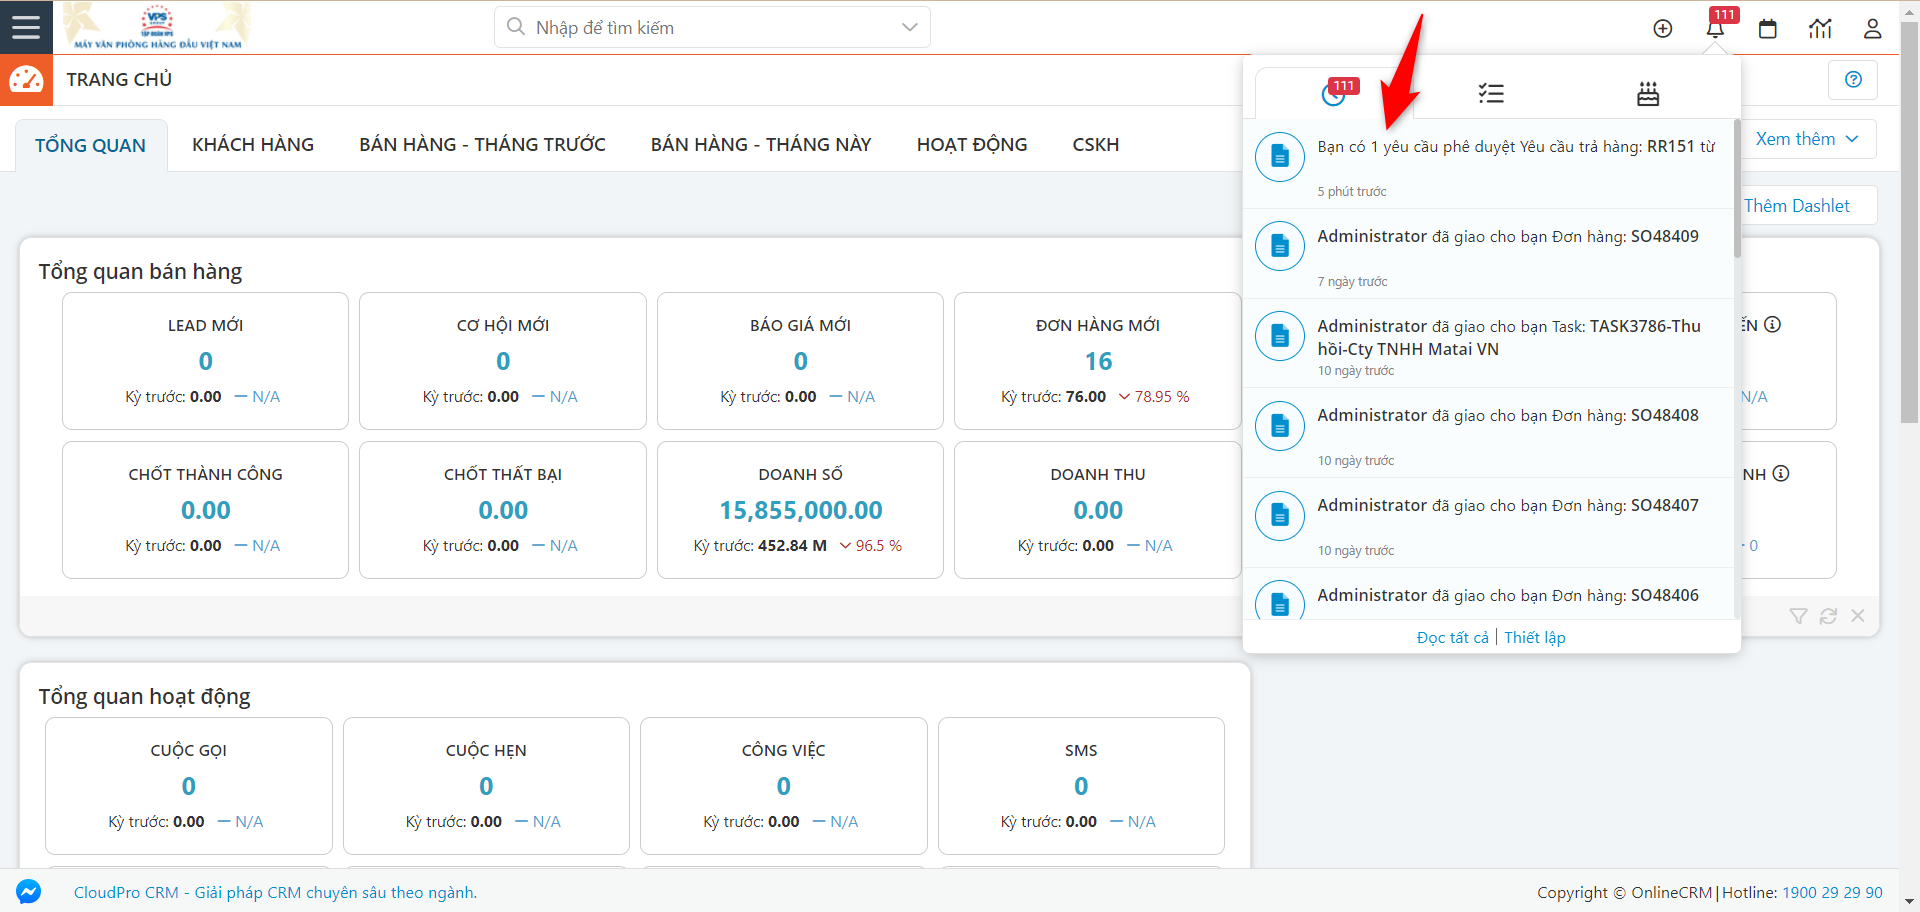Open the RR151 return request notification
1920x912 pixels.
click(x=1488, y=164)
